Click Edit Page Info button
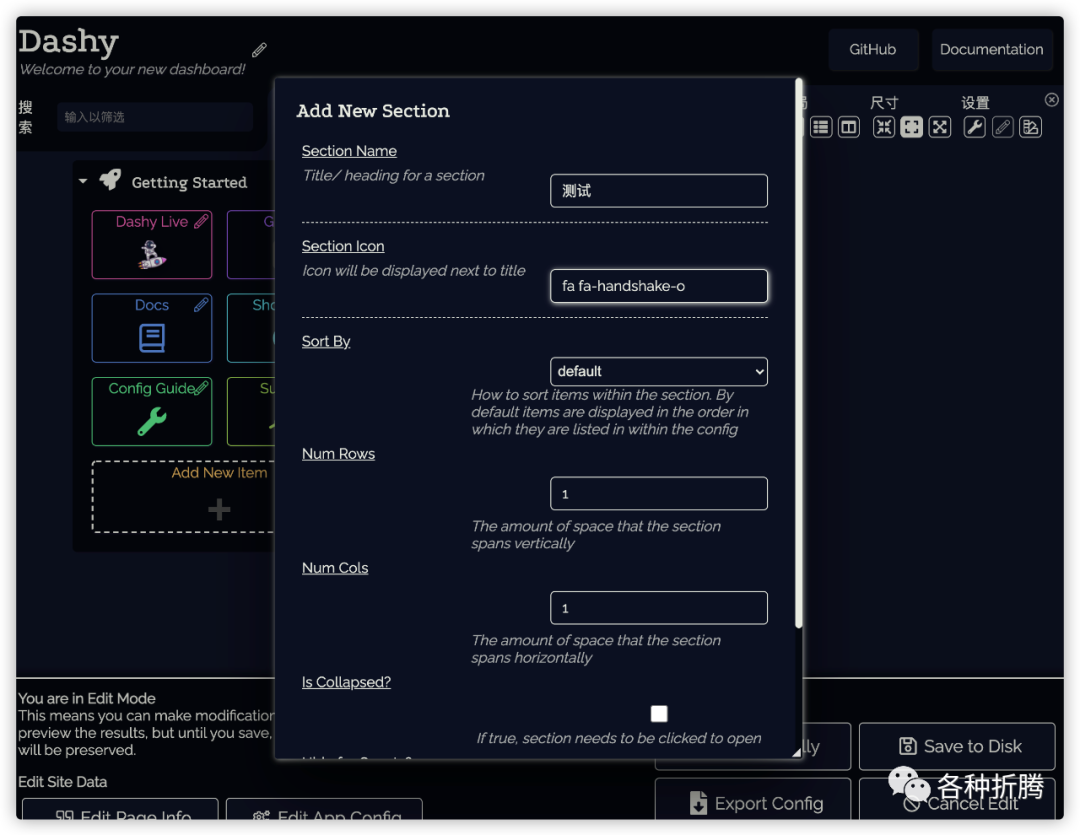Viewport: 1080px width, 835px height. 120,810
